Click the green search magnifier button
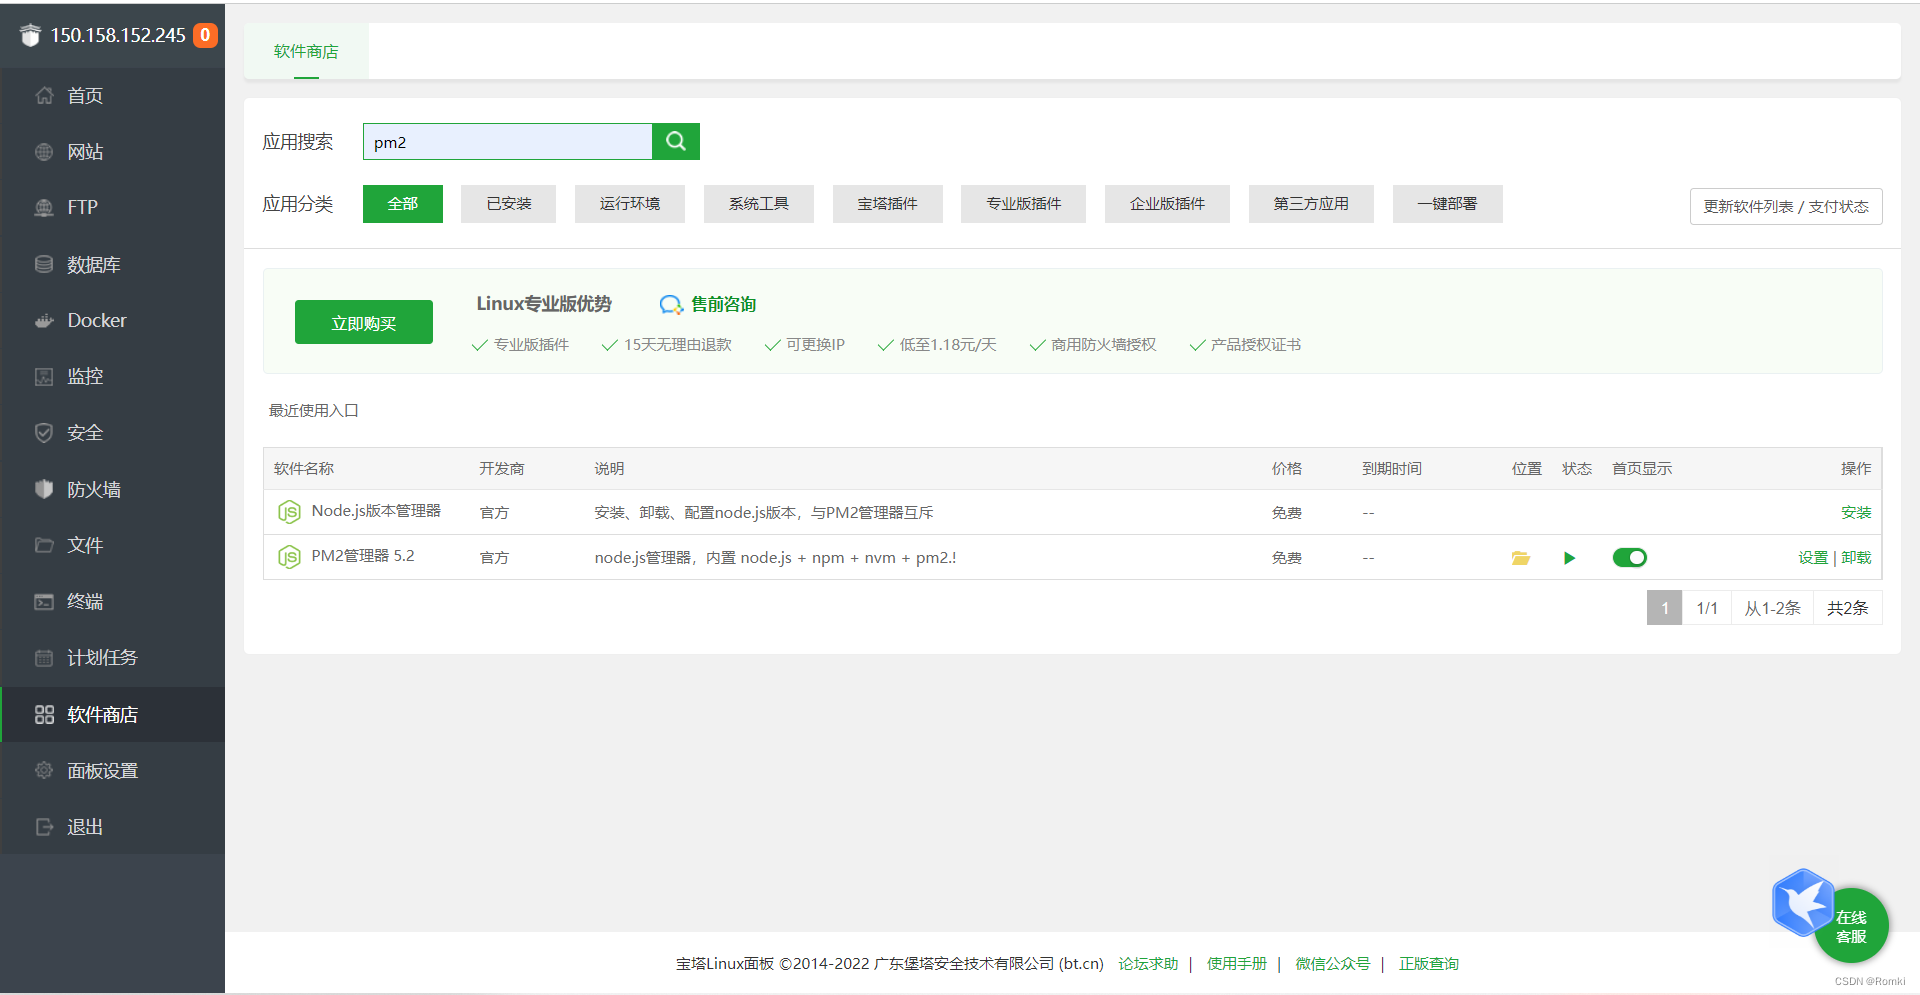 pos(676,141)
